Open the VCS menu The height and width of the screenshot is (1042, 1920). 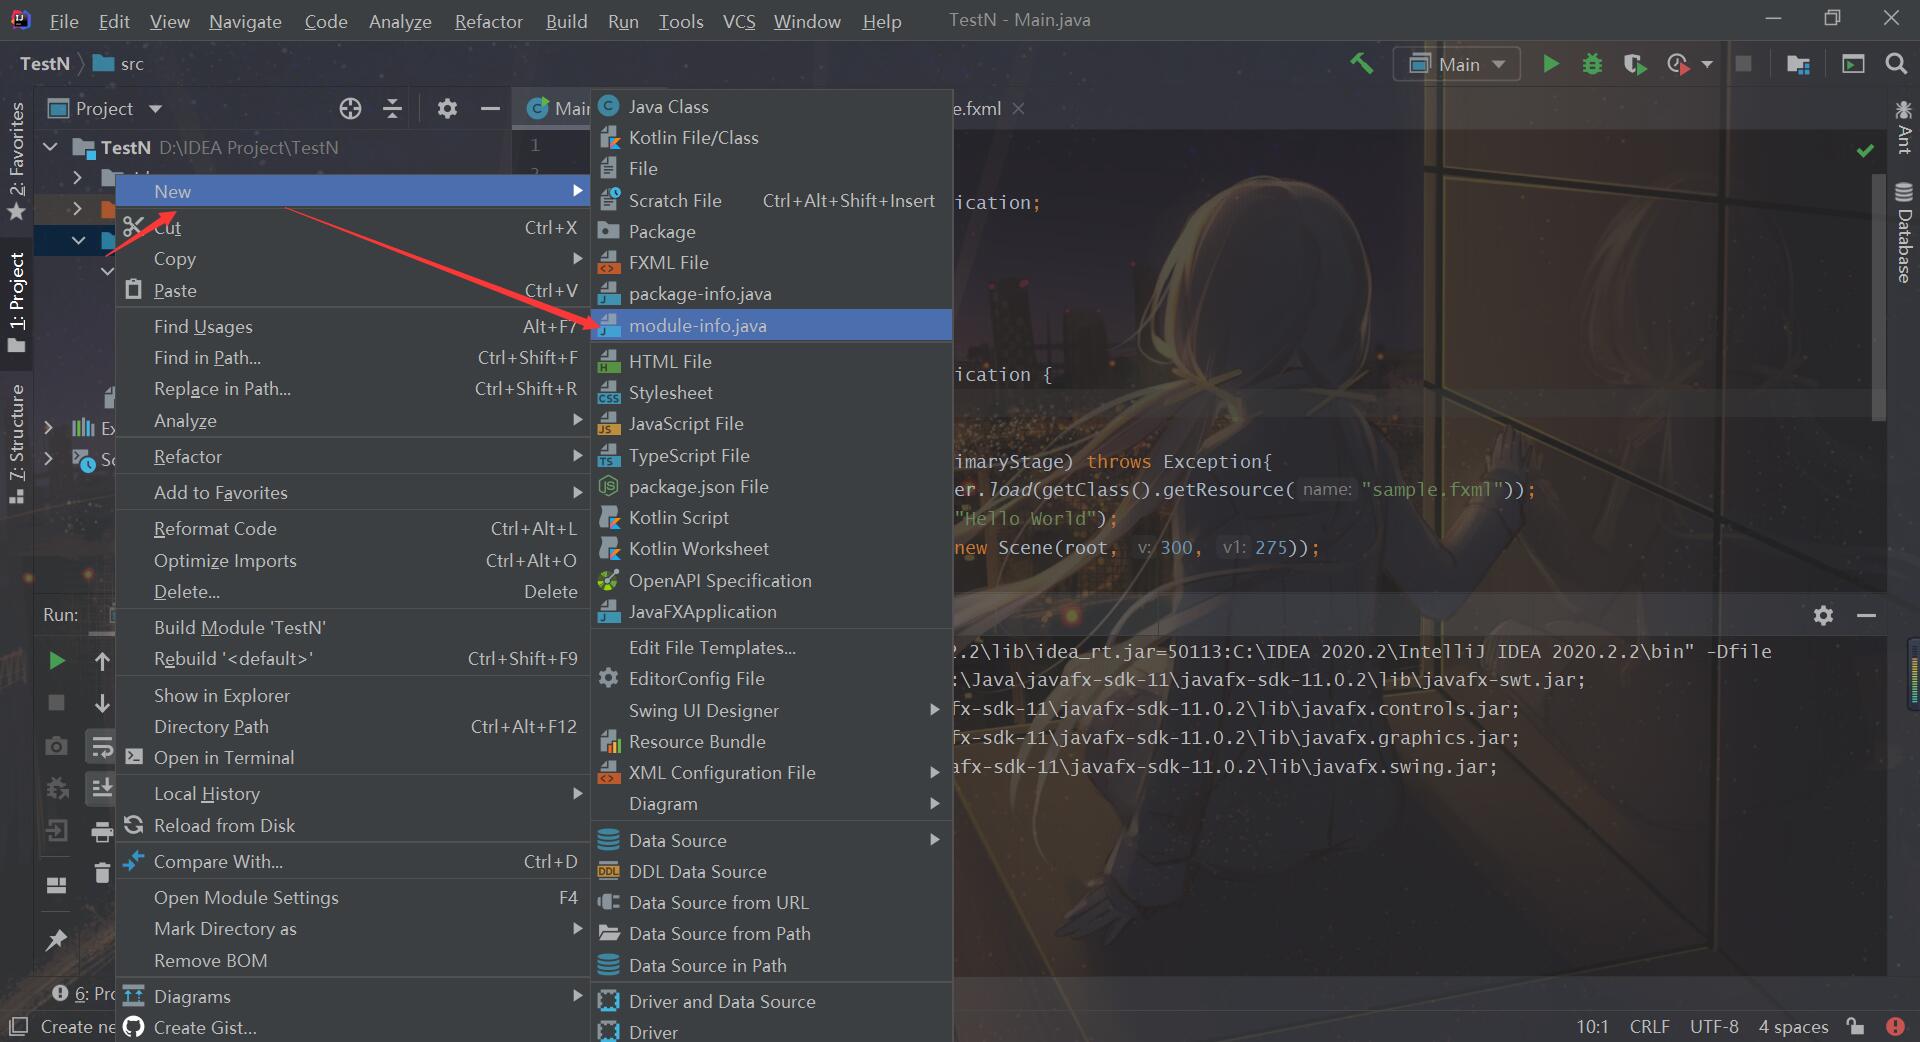tap(739, 21)
